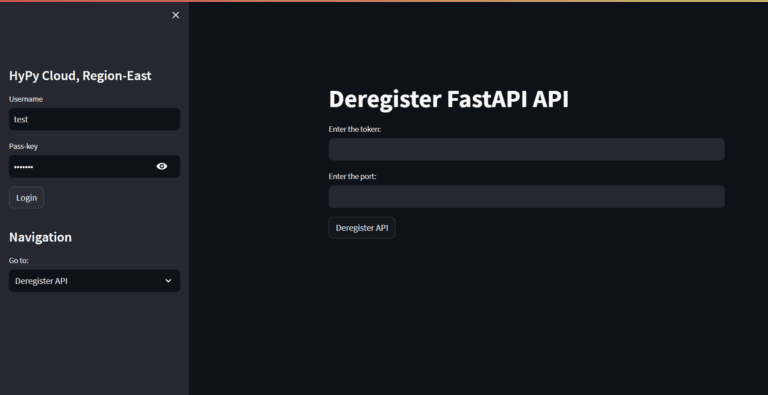Image resolution: width=768 pixels, height=395 pixels.
Task: Close the sidebar with the X icon
Action: tap(176, 15)
